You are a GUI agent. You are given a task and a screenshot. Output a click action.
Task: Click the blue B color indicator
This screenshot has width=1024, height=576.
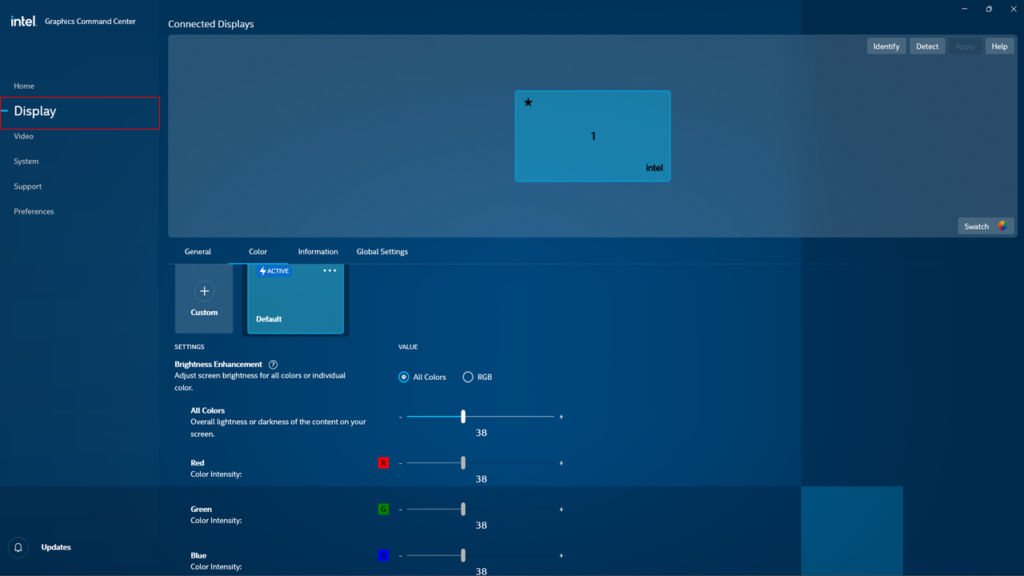[x=383, y=556]
